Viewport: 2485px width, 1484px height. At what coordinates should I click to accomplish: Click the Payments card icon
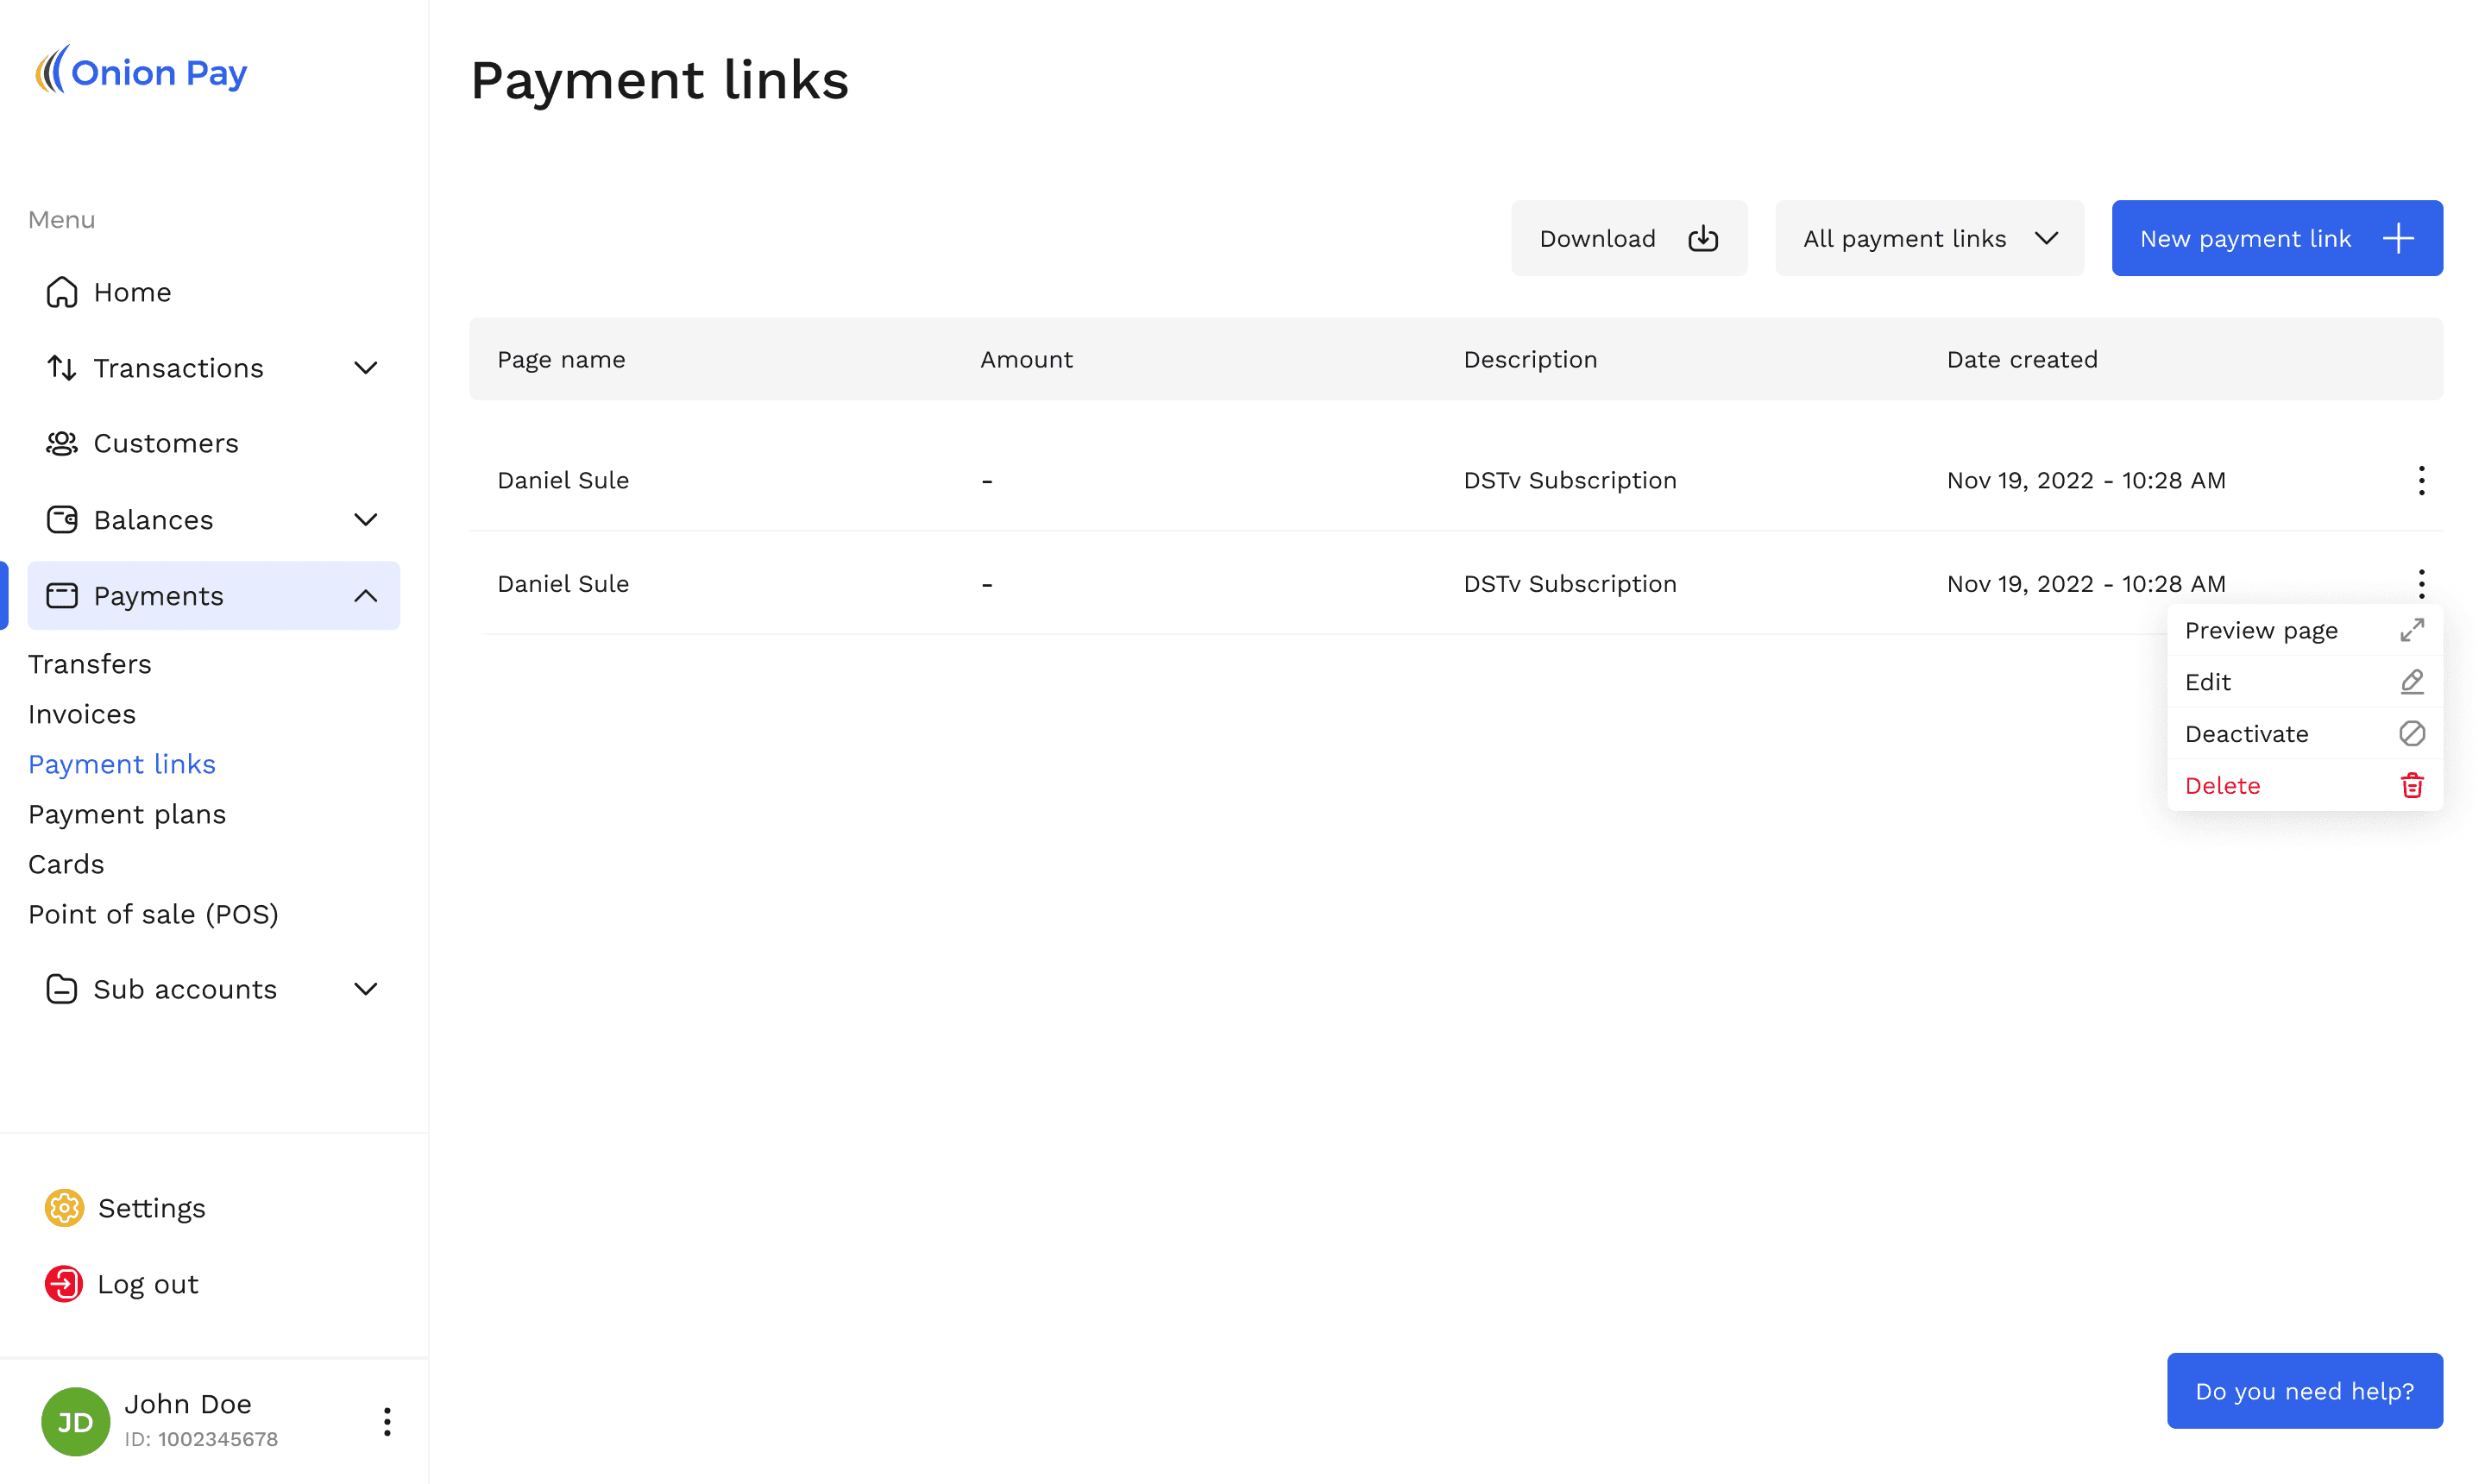(62, 596)
